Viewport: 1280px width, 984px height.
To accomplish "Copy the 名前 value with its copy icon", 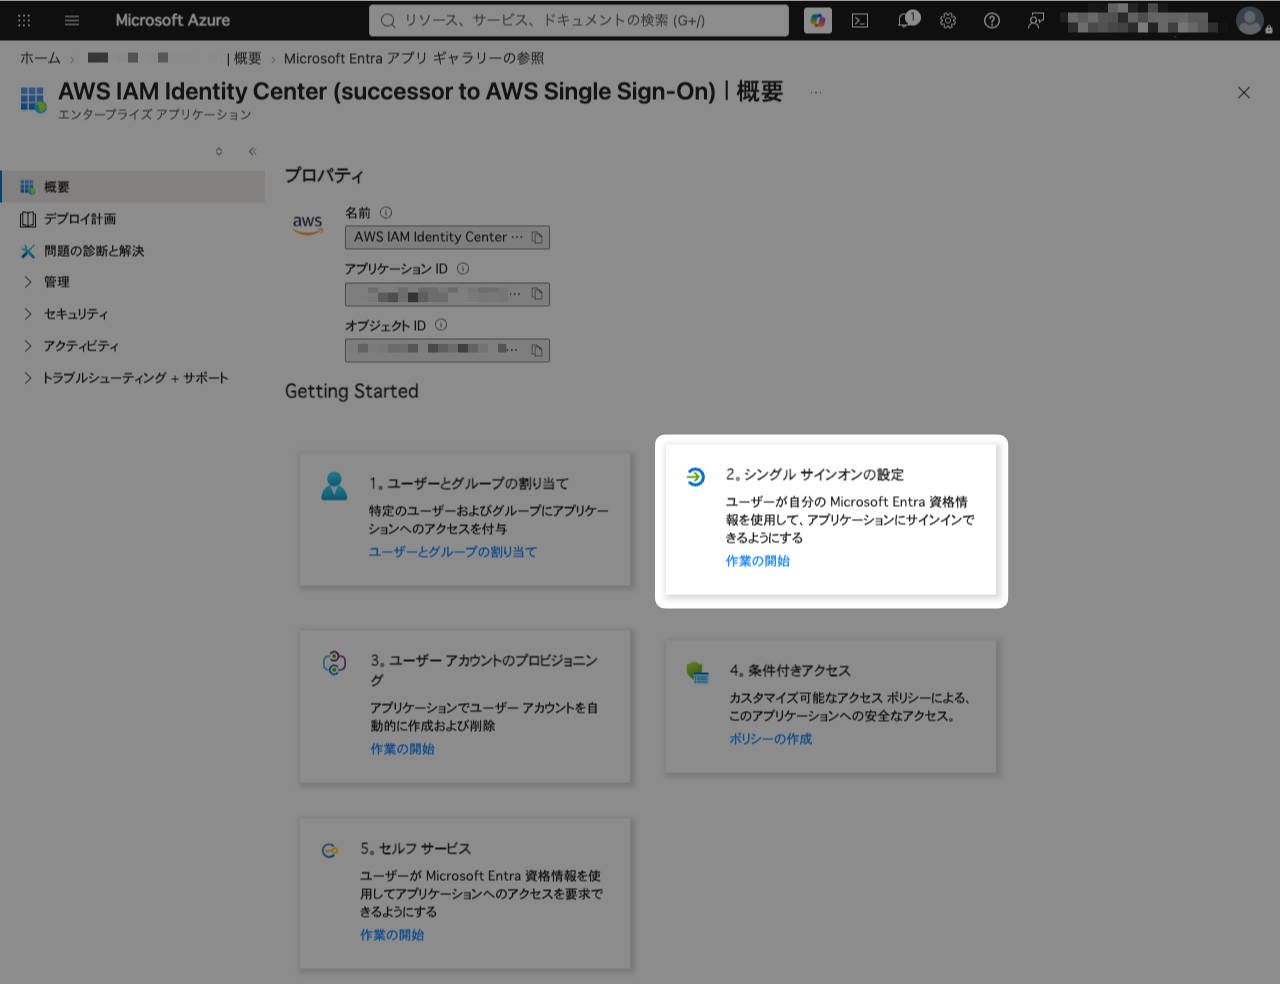I will [537, 238].
